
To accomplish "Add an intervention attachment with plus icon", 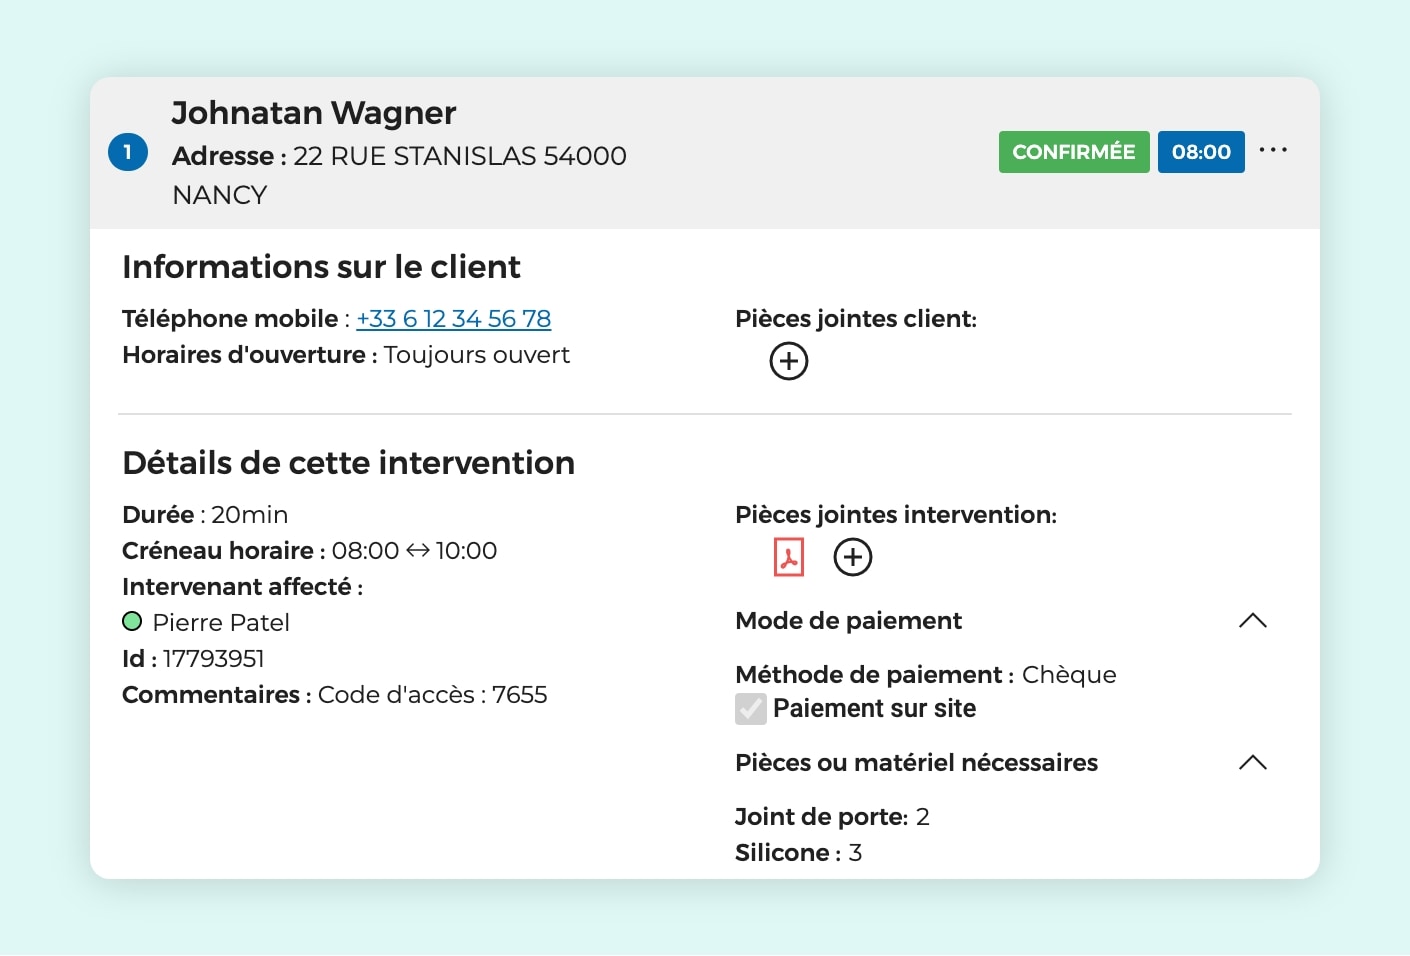I will click(852, 557).
